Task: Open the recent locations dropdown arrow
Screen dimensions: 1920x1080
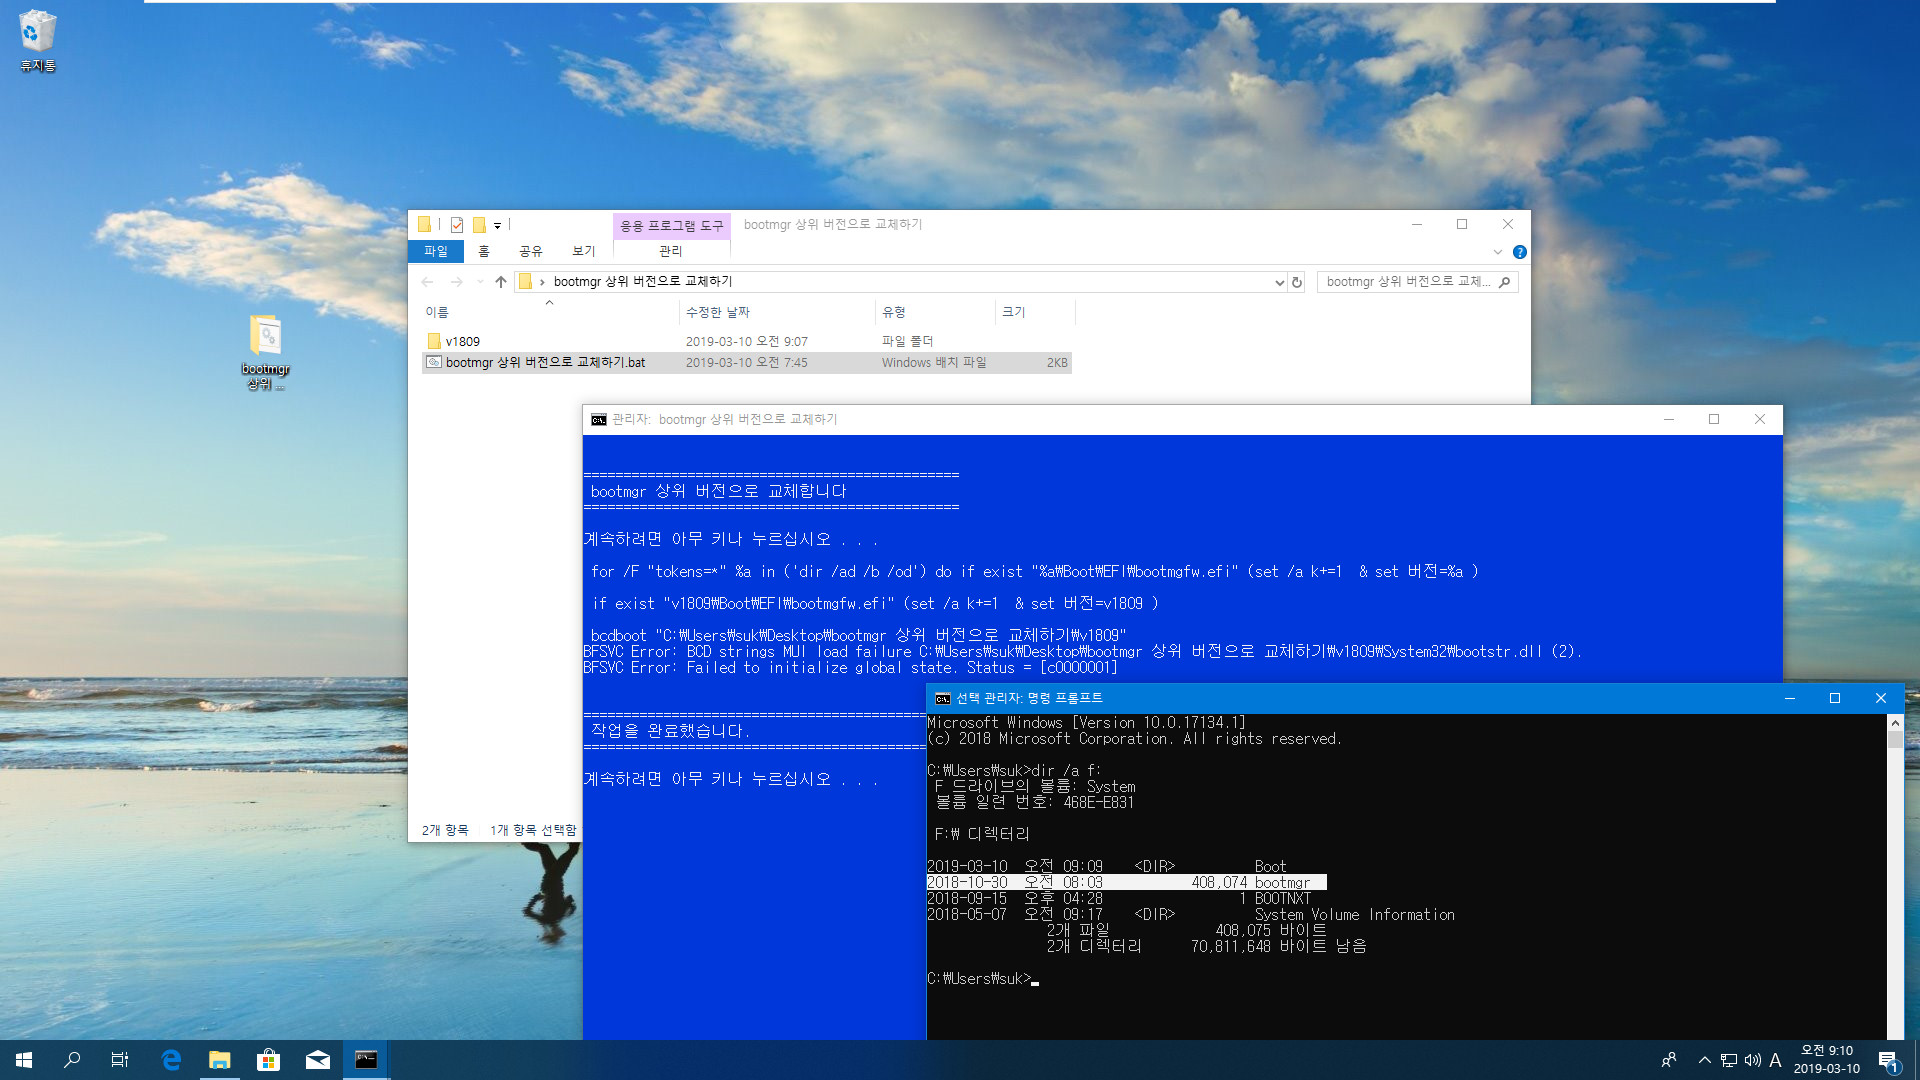Action: point(480,282)
